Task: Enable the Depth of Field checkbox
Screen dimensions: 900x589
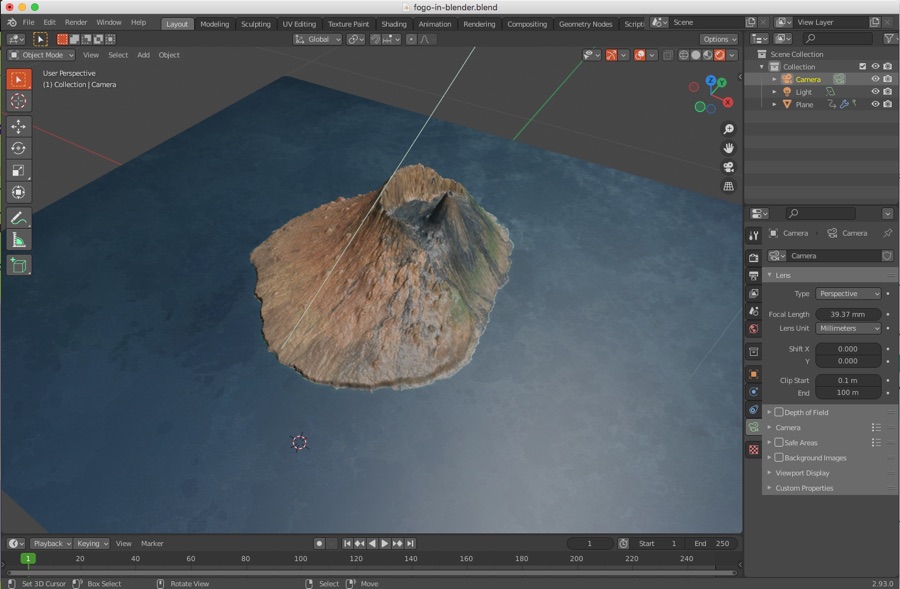Action: click(779, 412)
